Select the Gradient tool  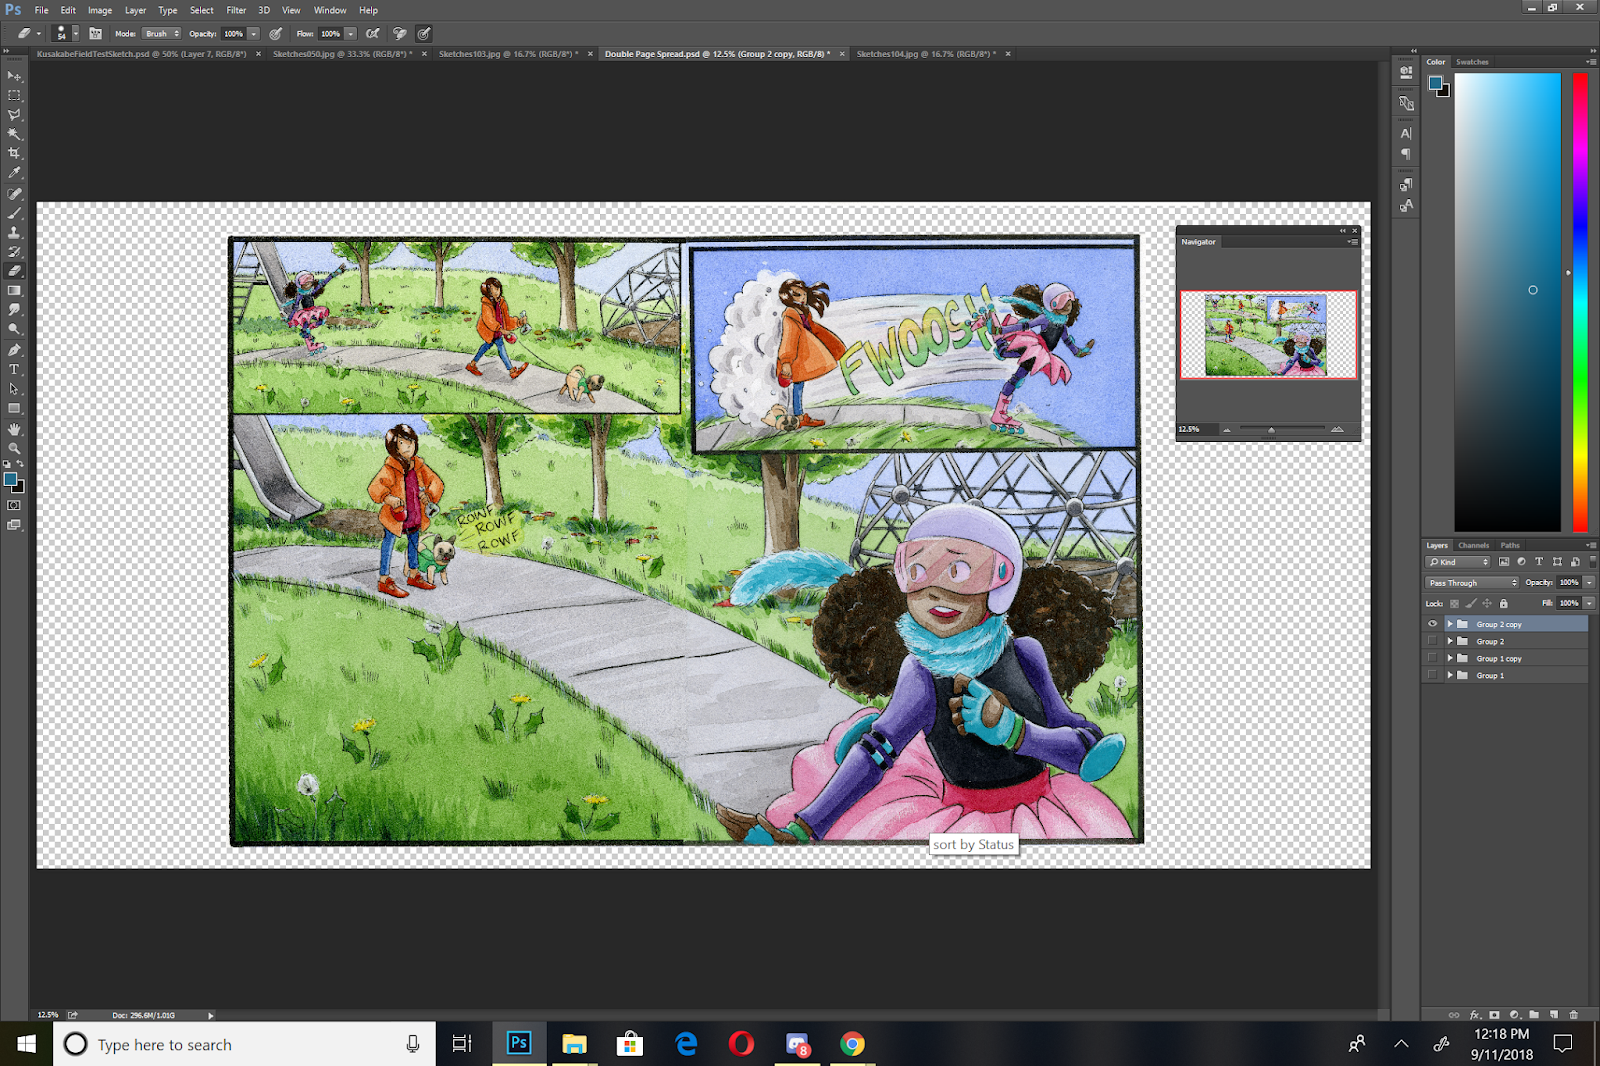[x=14, y=291]
